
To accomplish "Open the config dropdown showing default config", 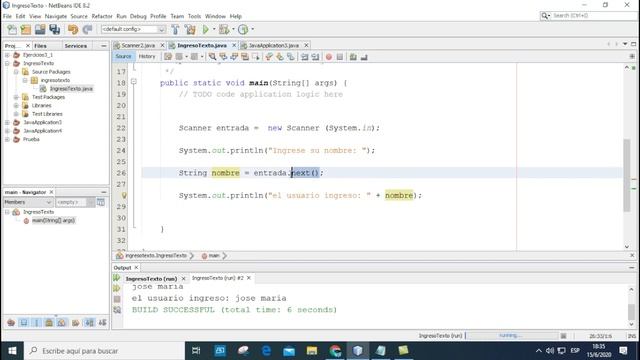I will coord(133,29).
